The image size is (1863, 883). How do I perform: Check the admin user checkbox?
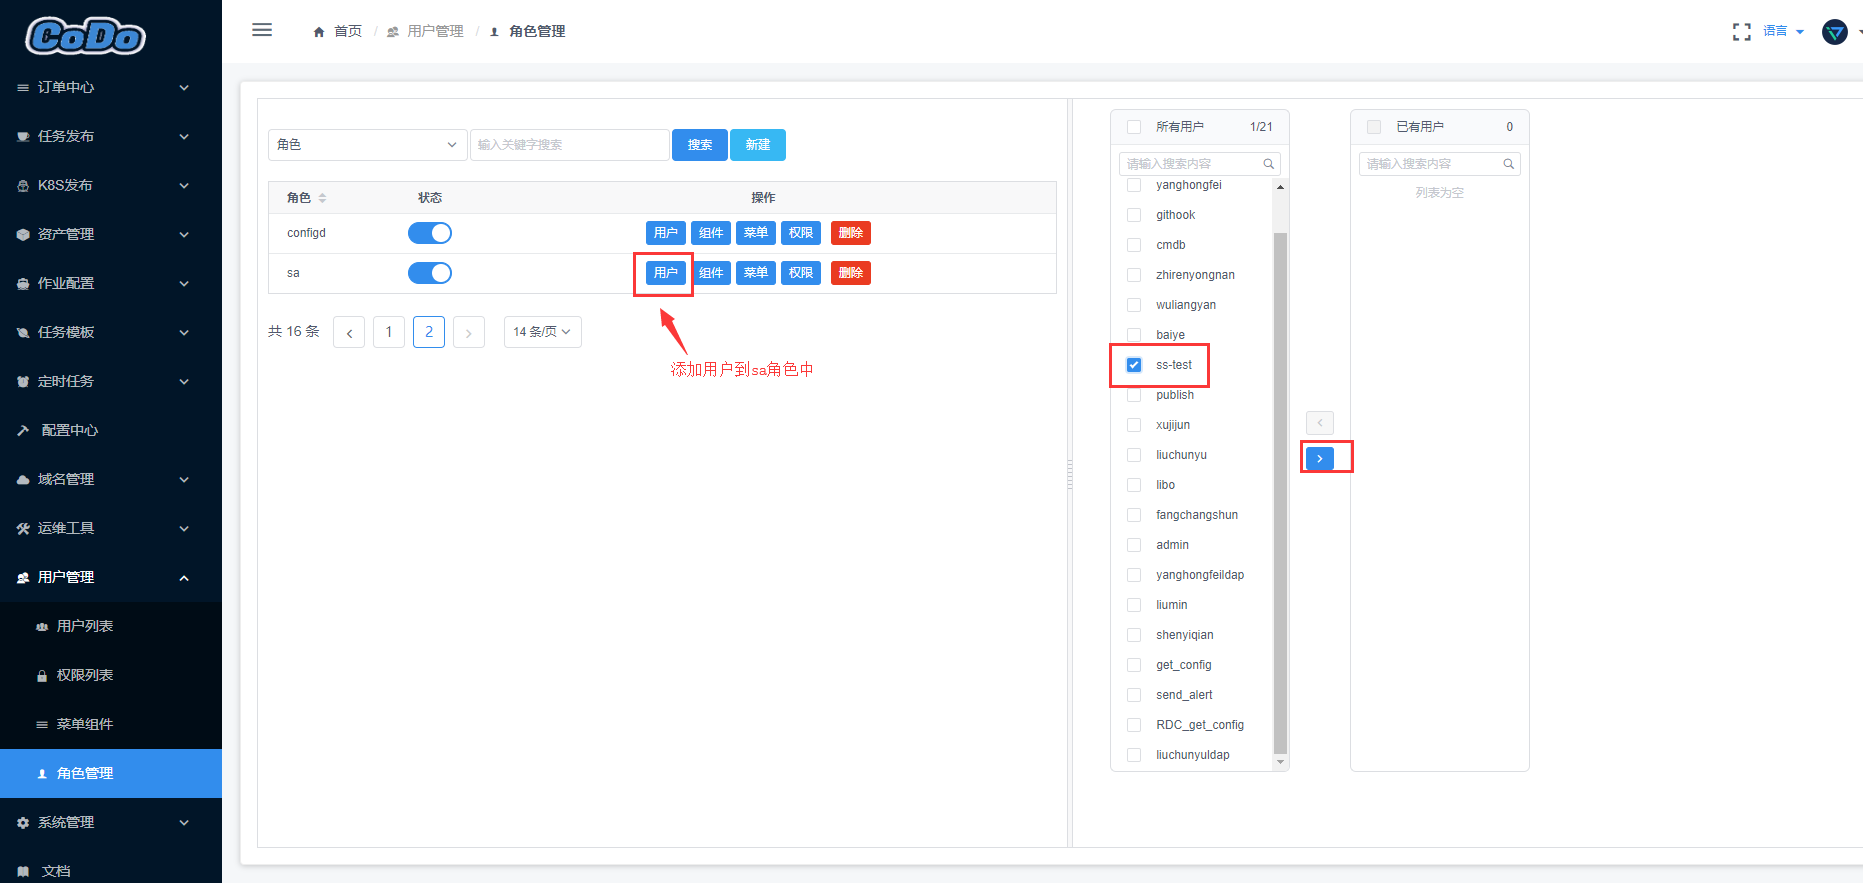coord(1134,545)
